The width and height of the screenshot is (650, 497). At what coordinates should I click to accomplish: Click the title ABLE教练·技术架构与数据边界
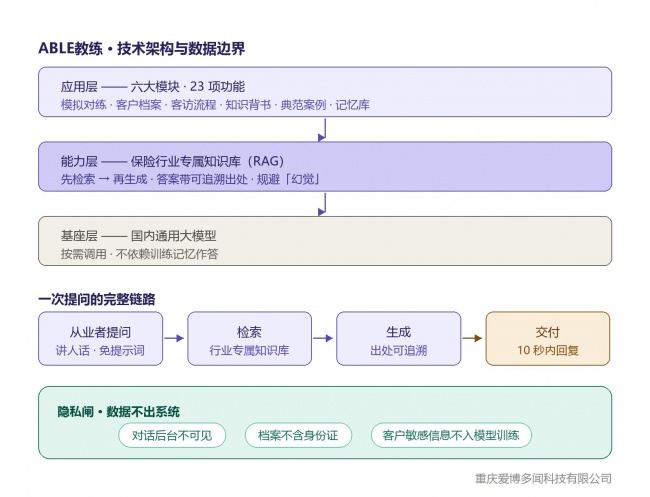click(x=141, y=48)
